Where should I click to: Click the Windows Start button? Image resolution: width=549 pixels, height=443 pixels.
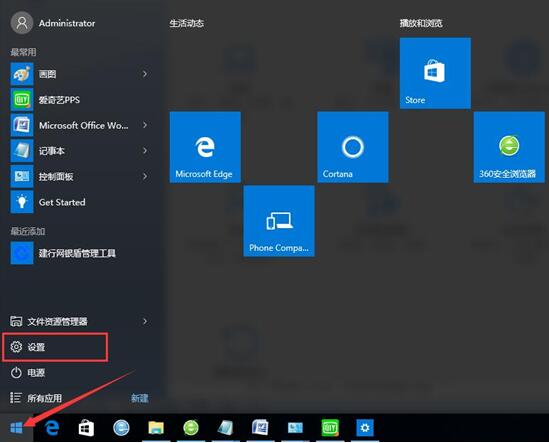[16, 428]
